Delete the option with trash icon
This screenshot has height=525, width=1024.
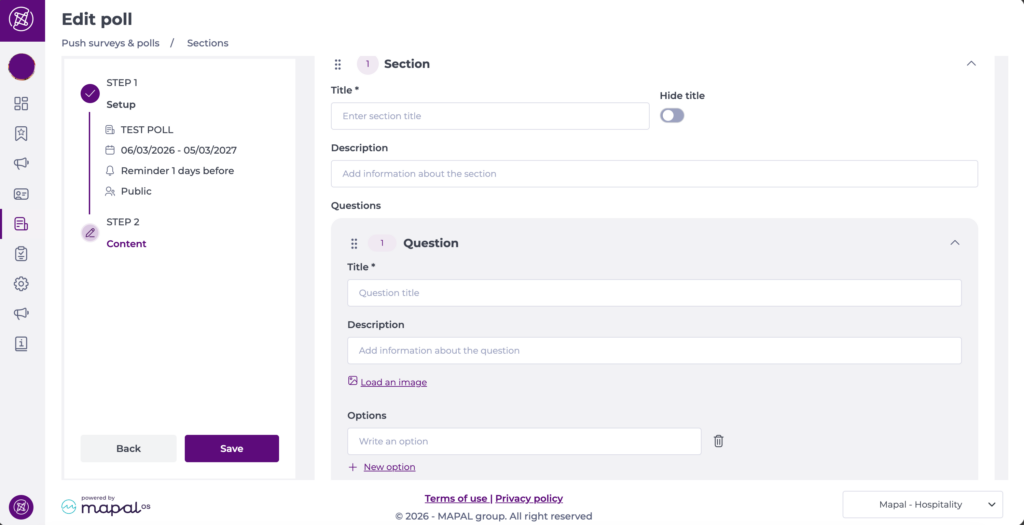click(718, 441)
